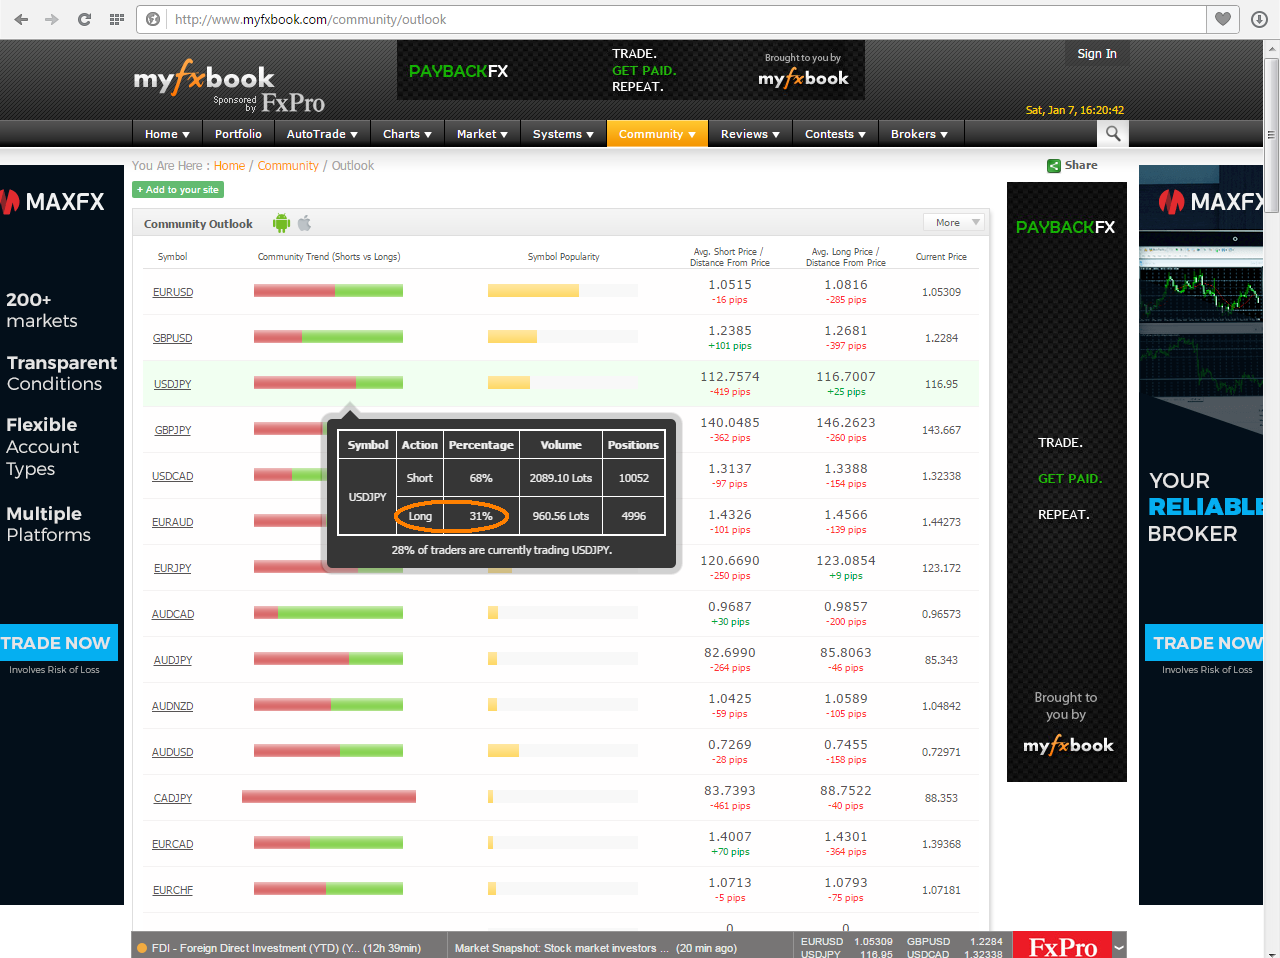This screenshot has width=1280, height=958.
Task: Open the EURUSD symbol link
Action: pyautogui.click(x=173, y=292)
